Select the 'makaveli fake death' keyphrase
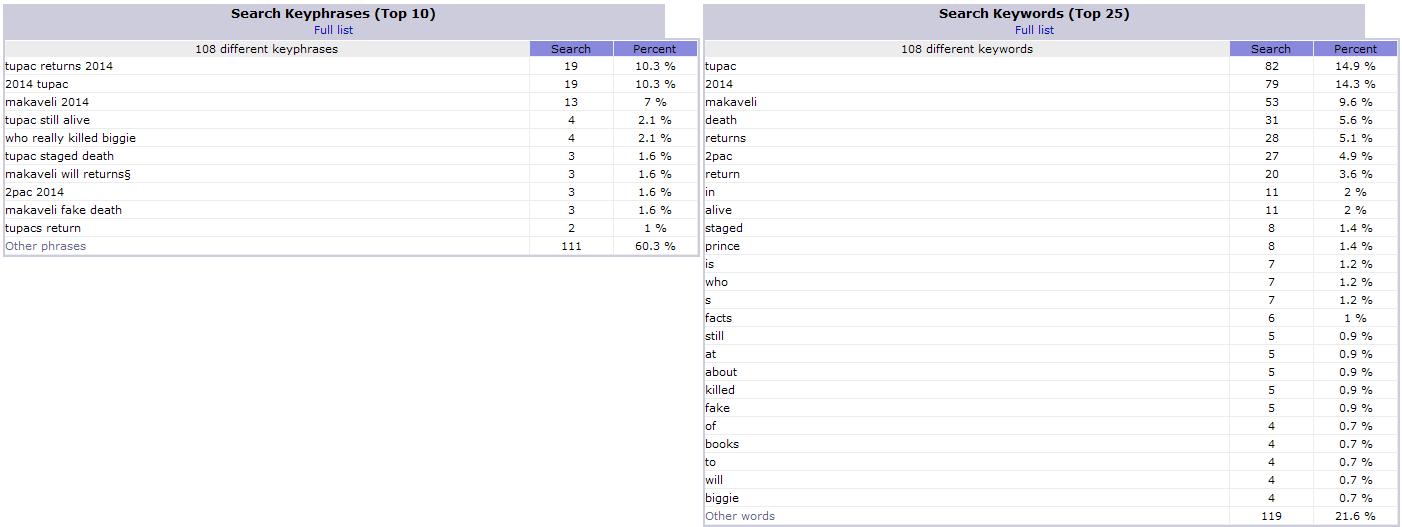Image resolution: width=1402 pixels, height=527 pixels. 63,210
